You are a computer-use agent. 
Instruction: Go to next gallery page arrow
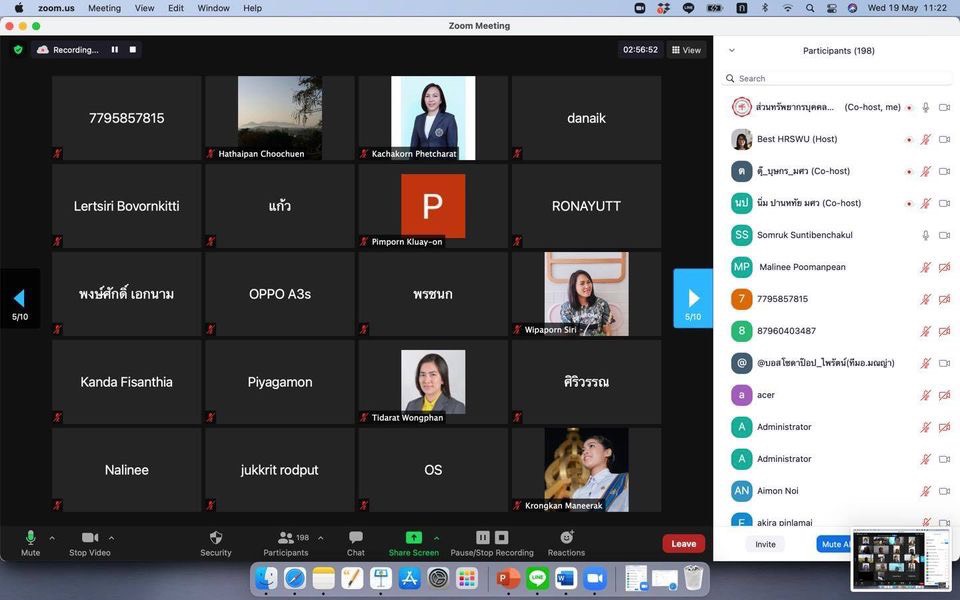pos(693,298)
